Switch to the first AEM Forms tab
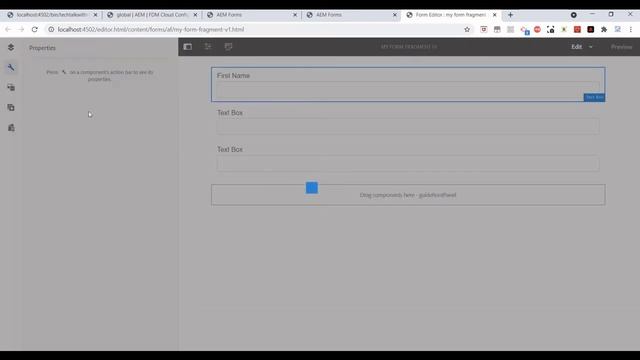The width and height of the screenshot is (640, 360). click(251, 15)
